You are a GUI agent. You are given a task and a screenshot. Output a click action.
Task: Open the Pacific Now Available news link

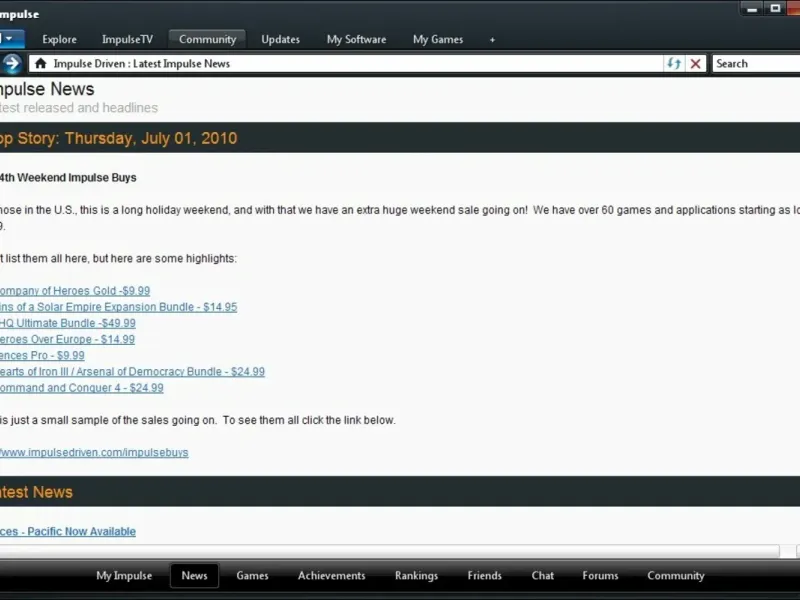click(68, 532)
